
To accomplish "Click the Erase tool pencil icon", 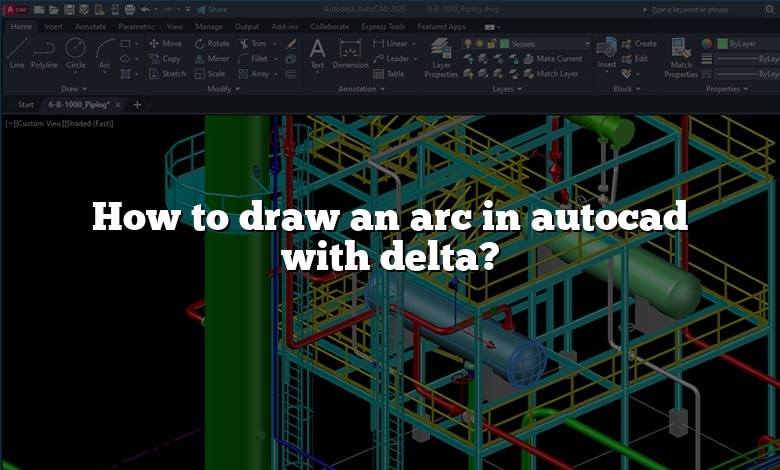I will [291, 44].
